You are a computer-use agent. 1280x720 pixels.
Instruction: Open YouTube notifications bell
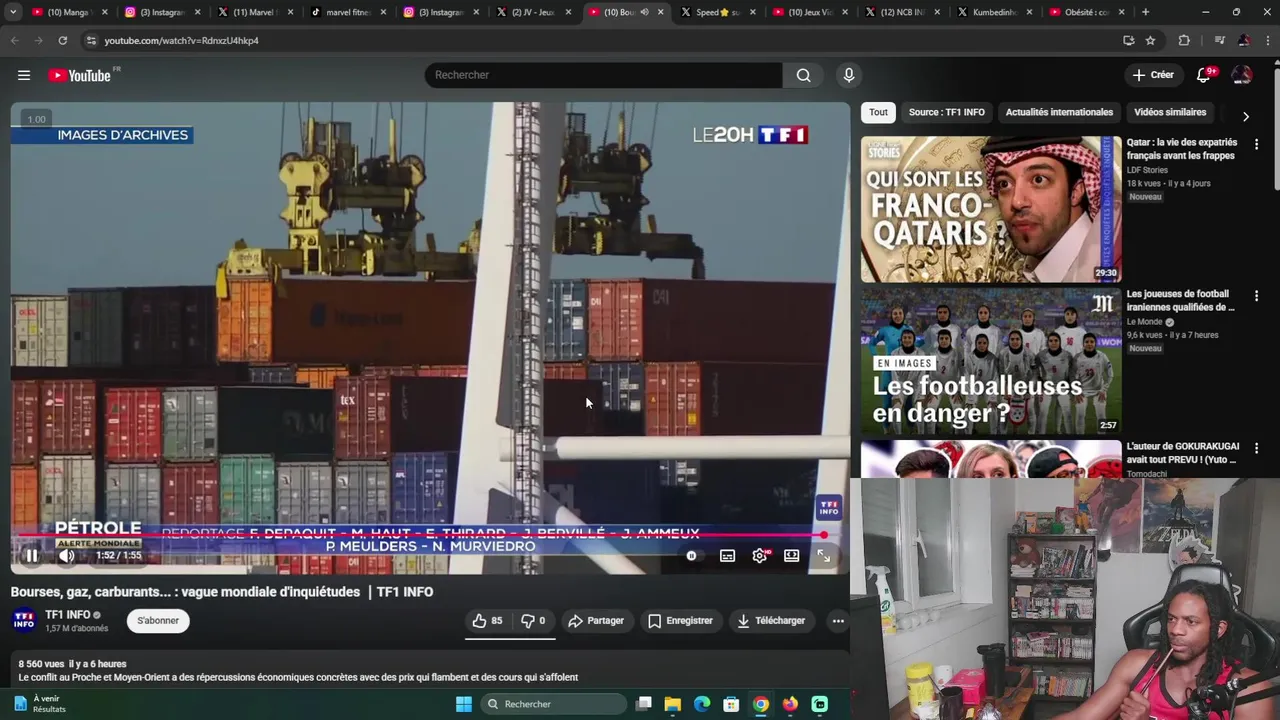click(x=1204, y=75)
